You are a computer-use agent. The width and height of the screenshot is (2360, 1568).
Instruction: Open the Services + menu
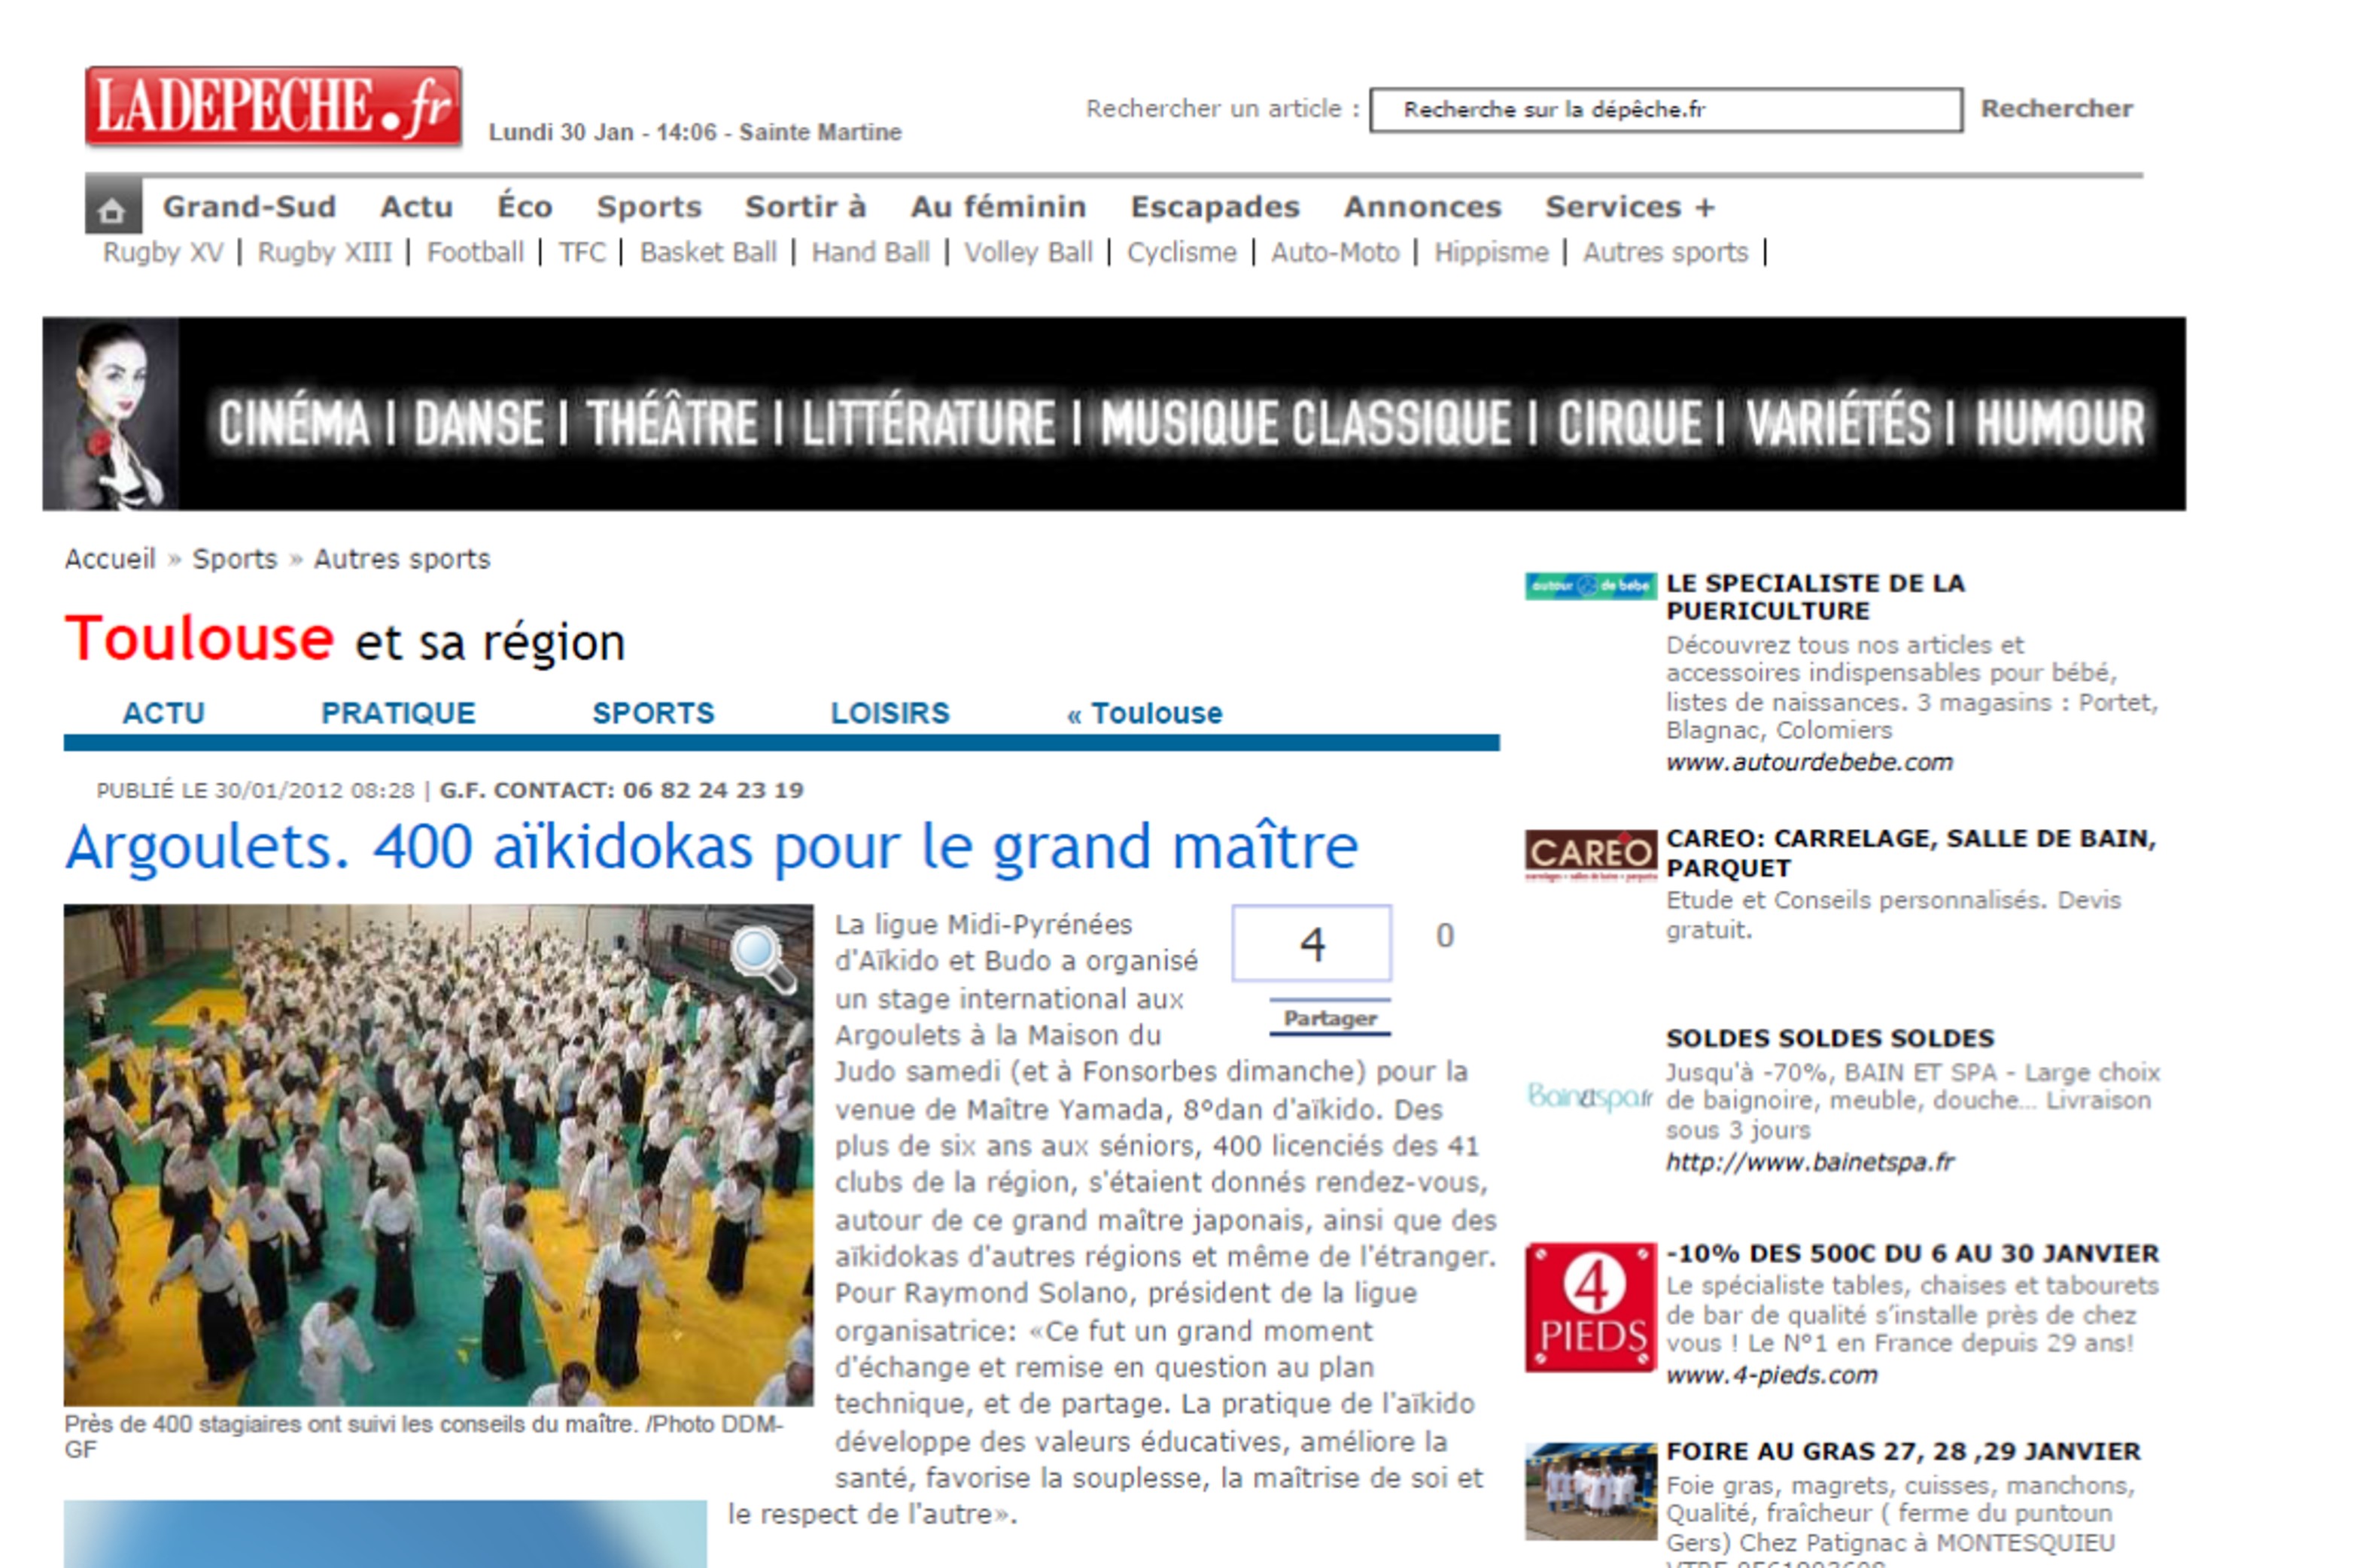[x=1629, y=207]
